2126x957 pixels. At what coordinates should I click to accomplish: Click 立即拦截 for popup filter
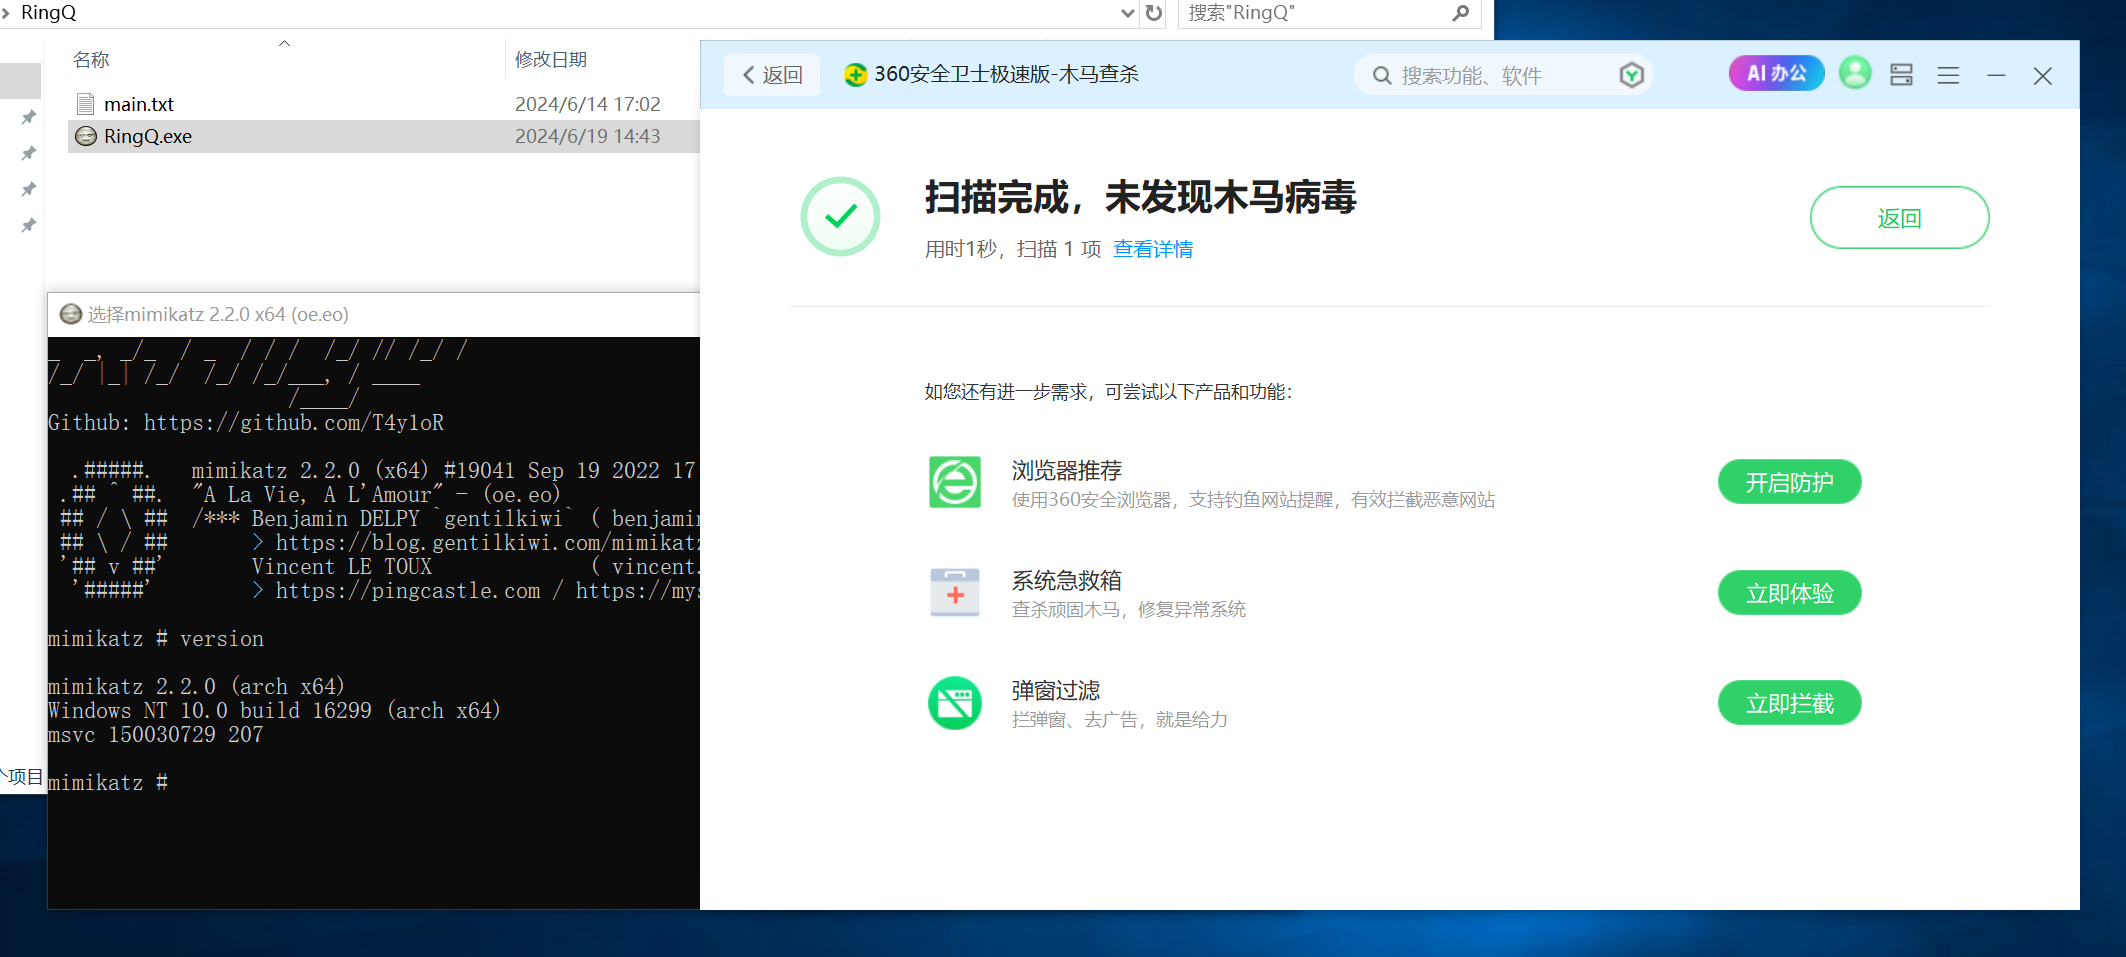[x=1789, y=703]
